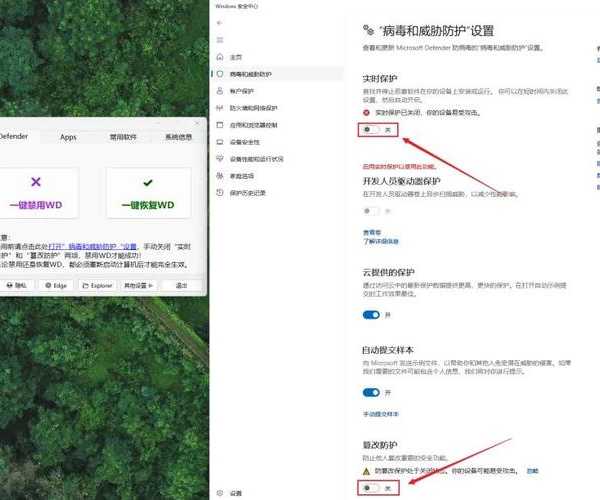Toggle 自动提交样本 switch
600x500 pixels.
[x=371, y=393]
